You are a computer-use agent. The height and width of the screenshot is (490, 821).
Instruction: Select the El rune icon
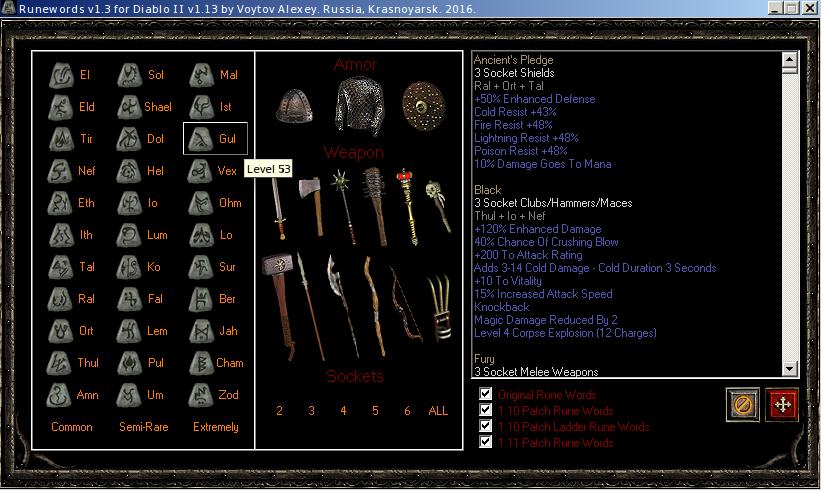tap(62, 75)
